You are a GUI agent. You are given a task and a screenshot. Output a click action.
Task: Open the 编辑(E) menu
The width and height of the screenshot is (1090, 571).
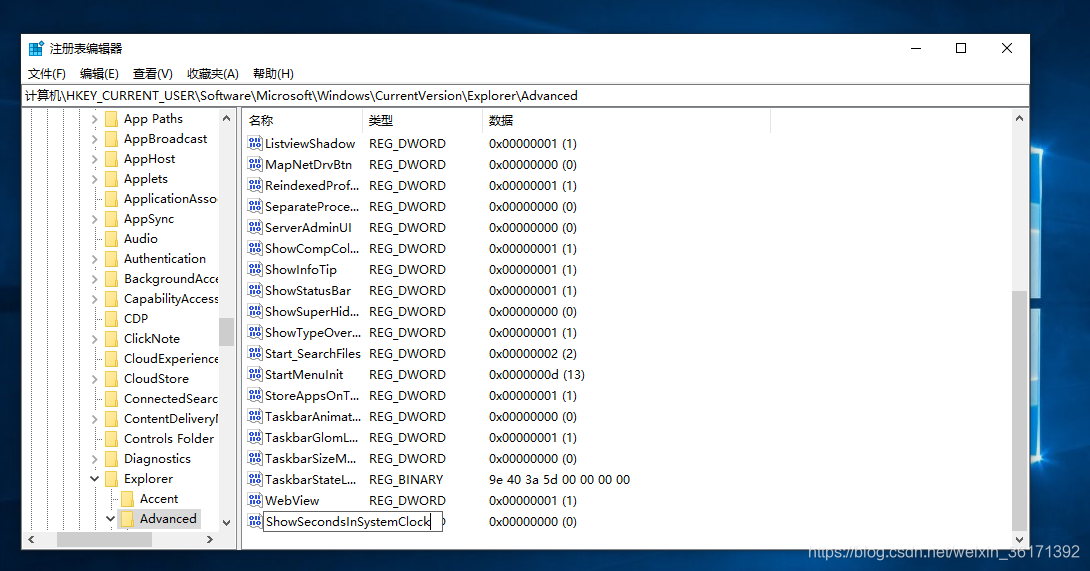coord(99,74)
